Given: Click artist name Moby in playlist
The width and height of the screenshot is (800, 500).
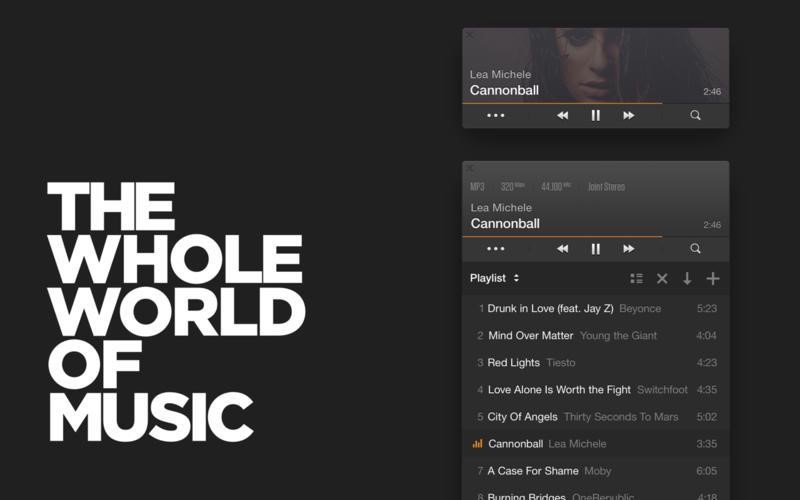Looking at the screenshot, I should point(597,470).
